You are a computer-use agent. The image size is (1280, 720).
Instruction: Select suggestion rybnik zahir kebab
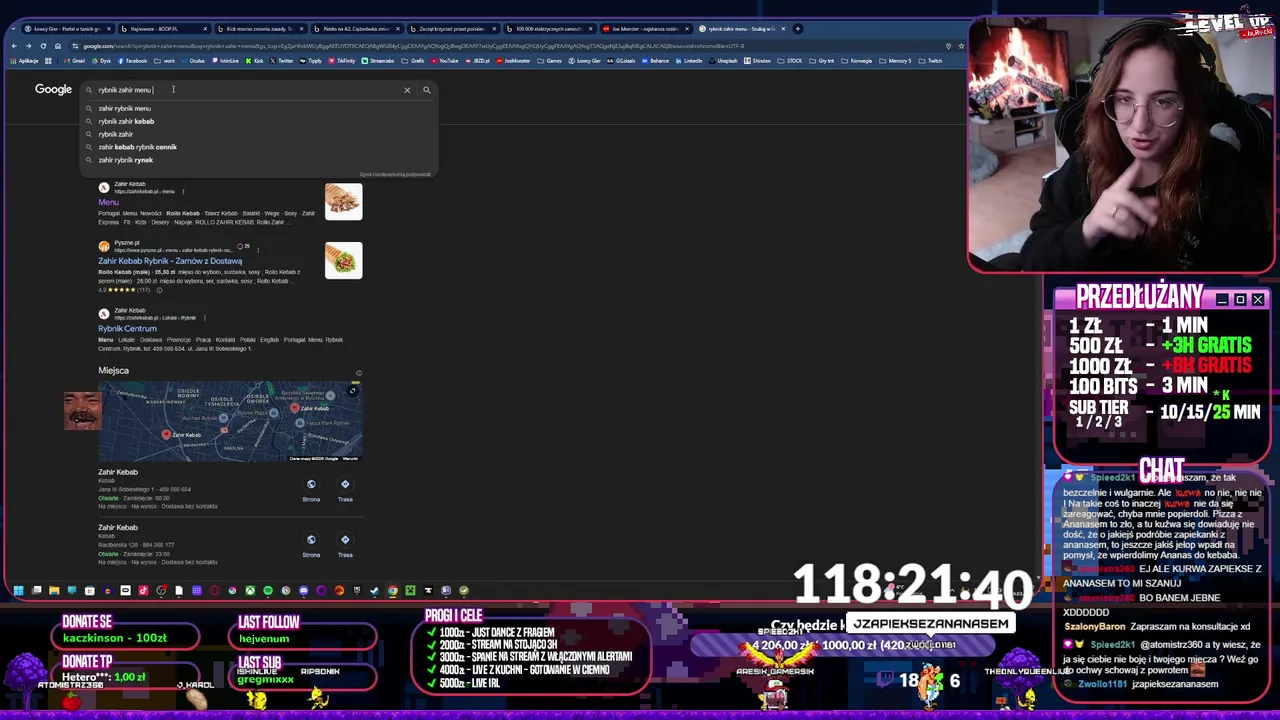(x=259, y=121)
